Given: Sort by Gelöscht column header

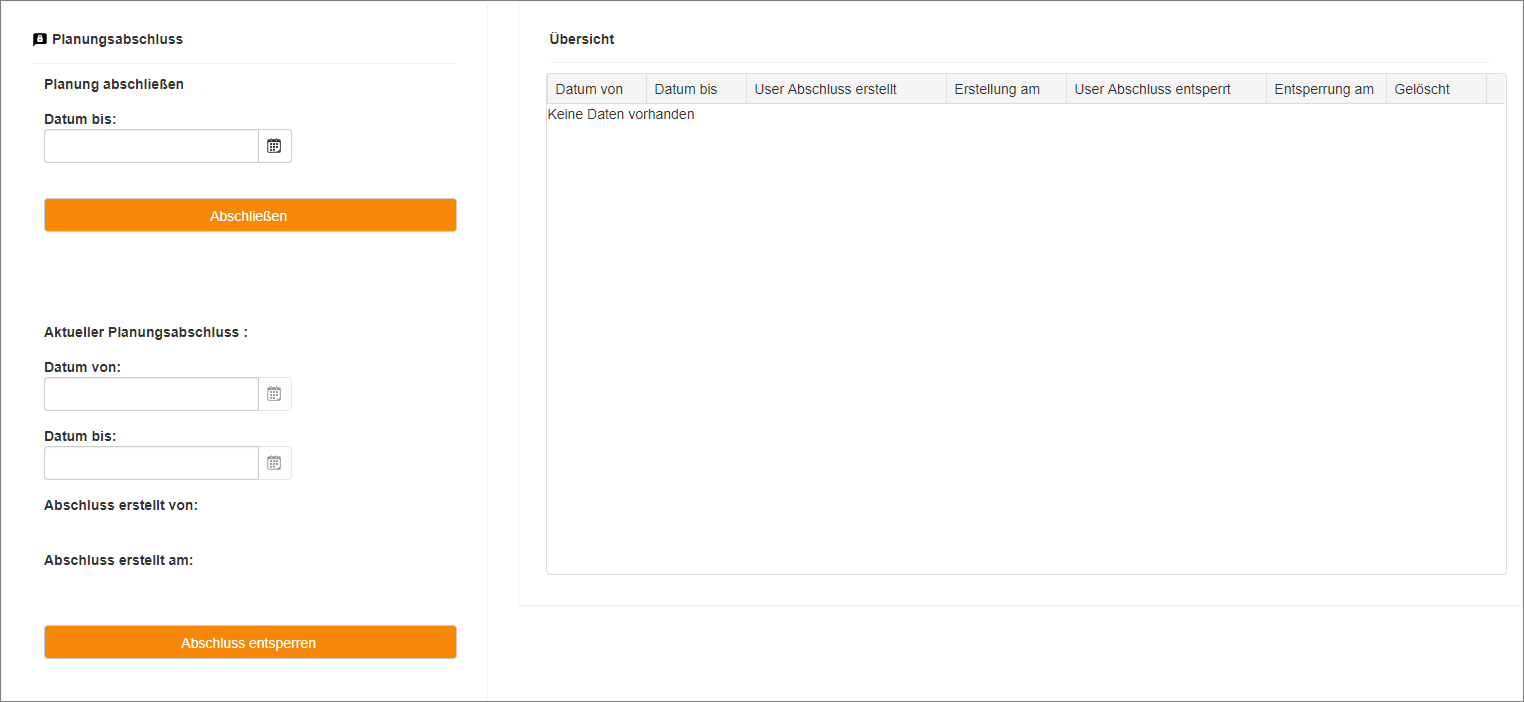Looking at the screenshot, I should [1436, 89].
